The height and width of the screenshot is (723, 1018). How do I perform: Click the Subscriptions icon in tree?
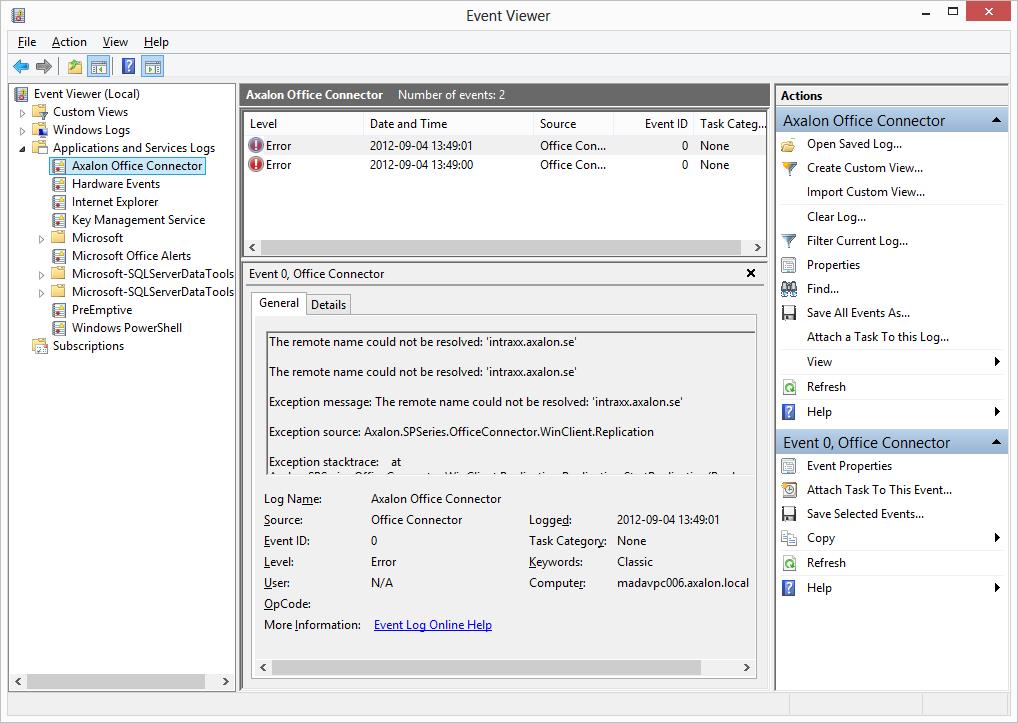click(40, 346)
